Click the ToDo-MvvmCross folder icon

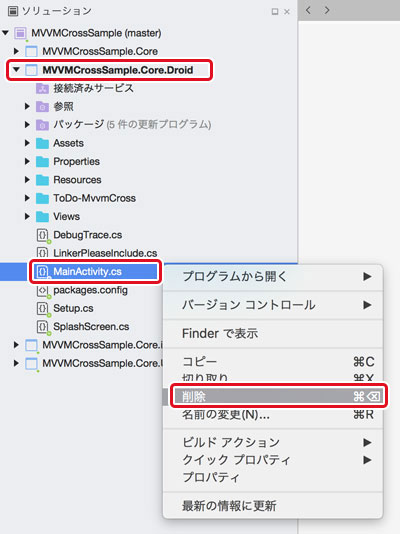[x=42, y=199]
